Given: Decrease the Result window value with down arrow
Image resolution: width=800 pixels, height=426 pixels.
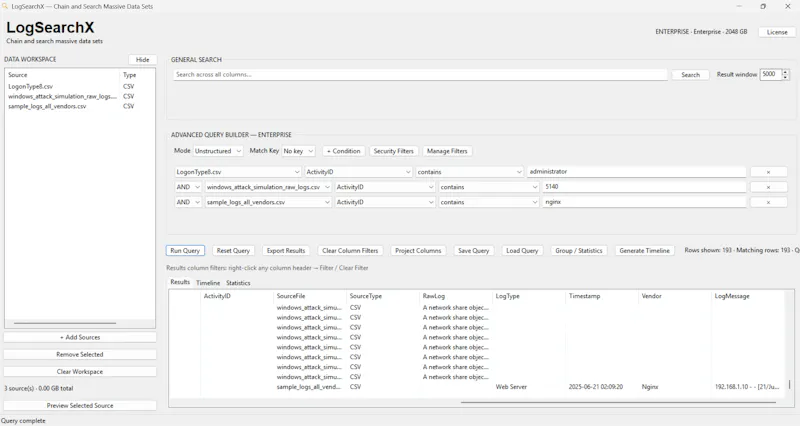Looking at the screenshot, I should [x=785, y=78].
